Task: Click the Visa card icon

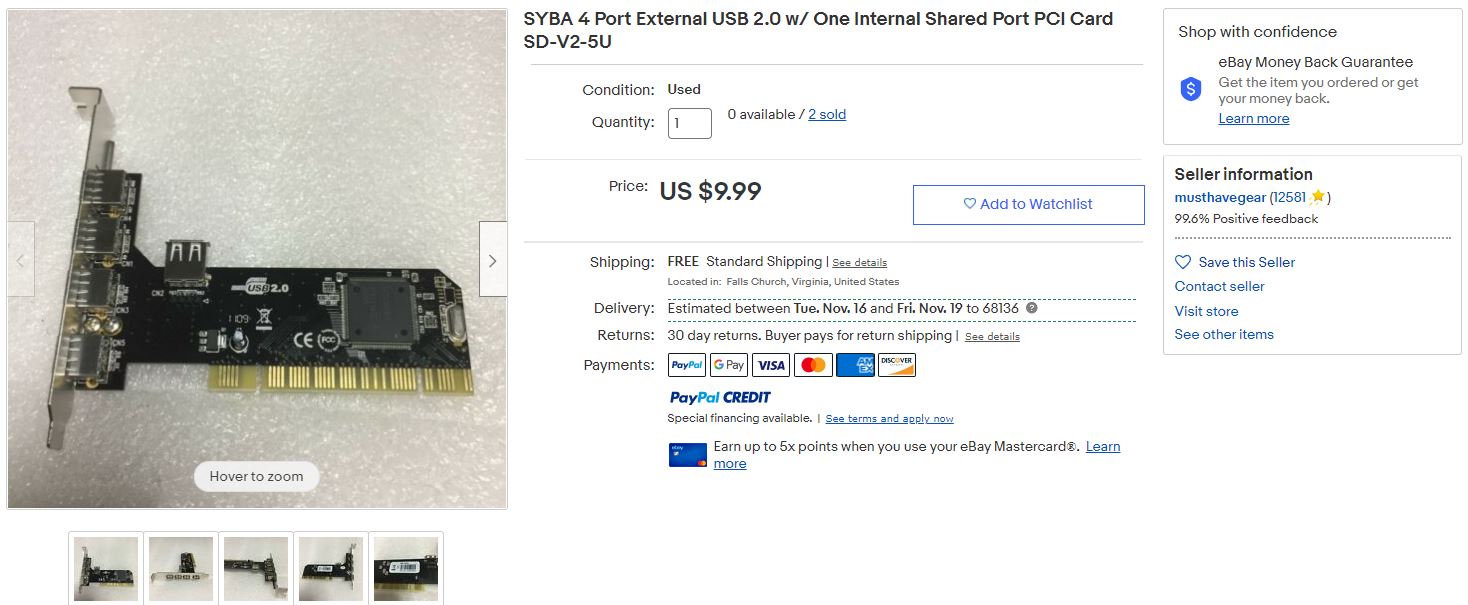Action: pyautogui.click(x=771, y=365)
